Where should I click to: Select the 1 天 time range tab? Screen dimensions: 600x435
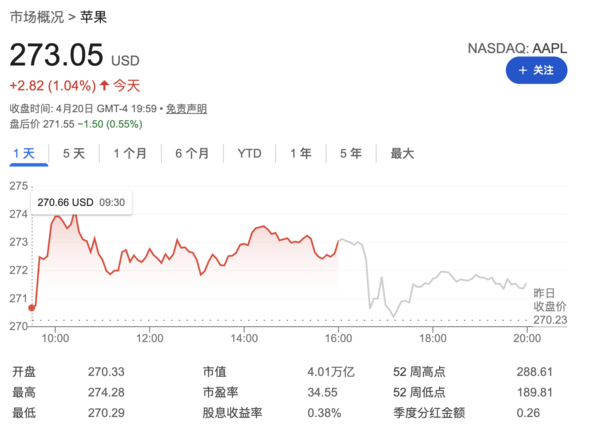click(23, 154)
